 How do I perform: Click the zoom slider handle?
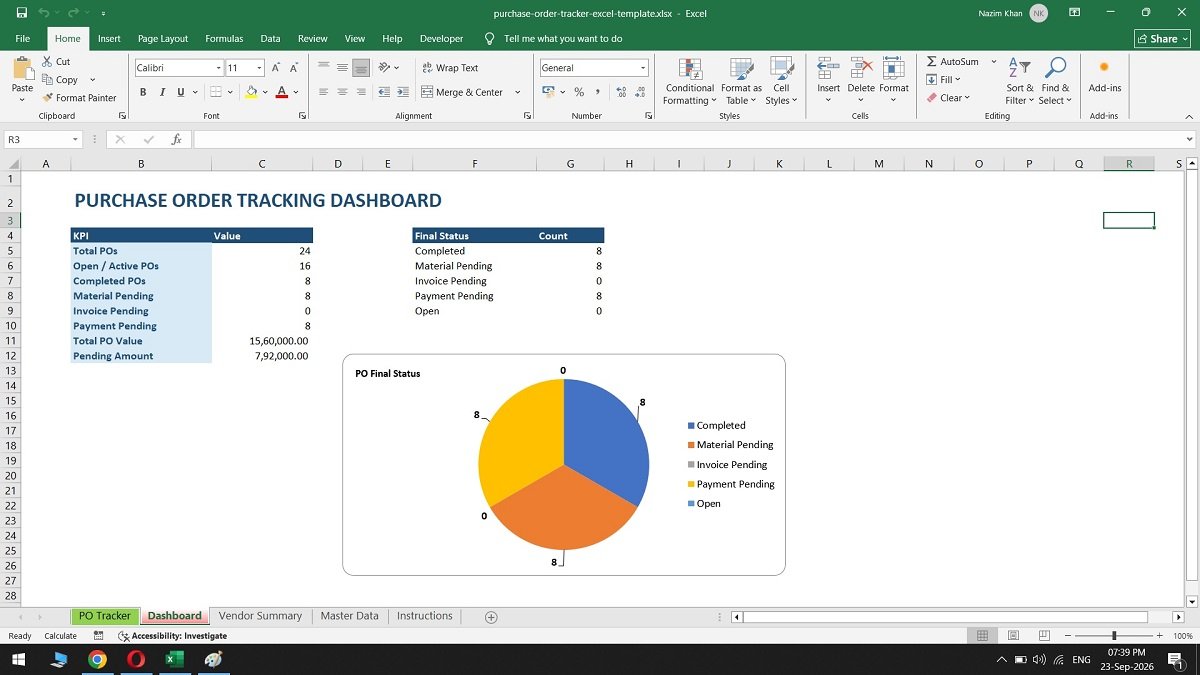[1114, 636]
